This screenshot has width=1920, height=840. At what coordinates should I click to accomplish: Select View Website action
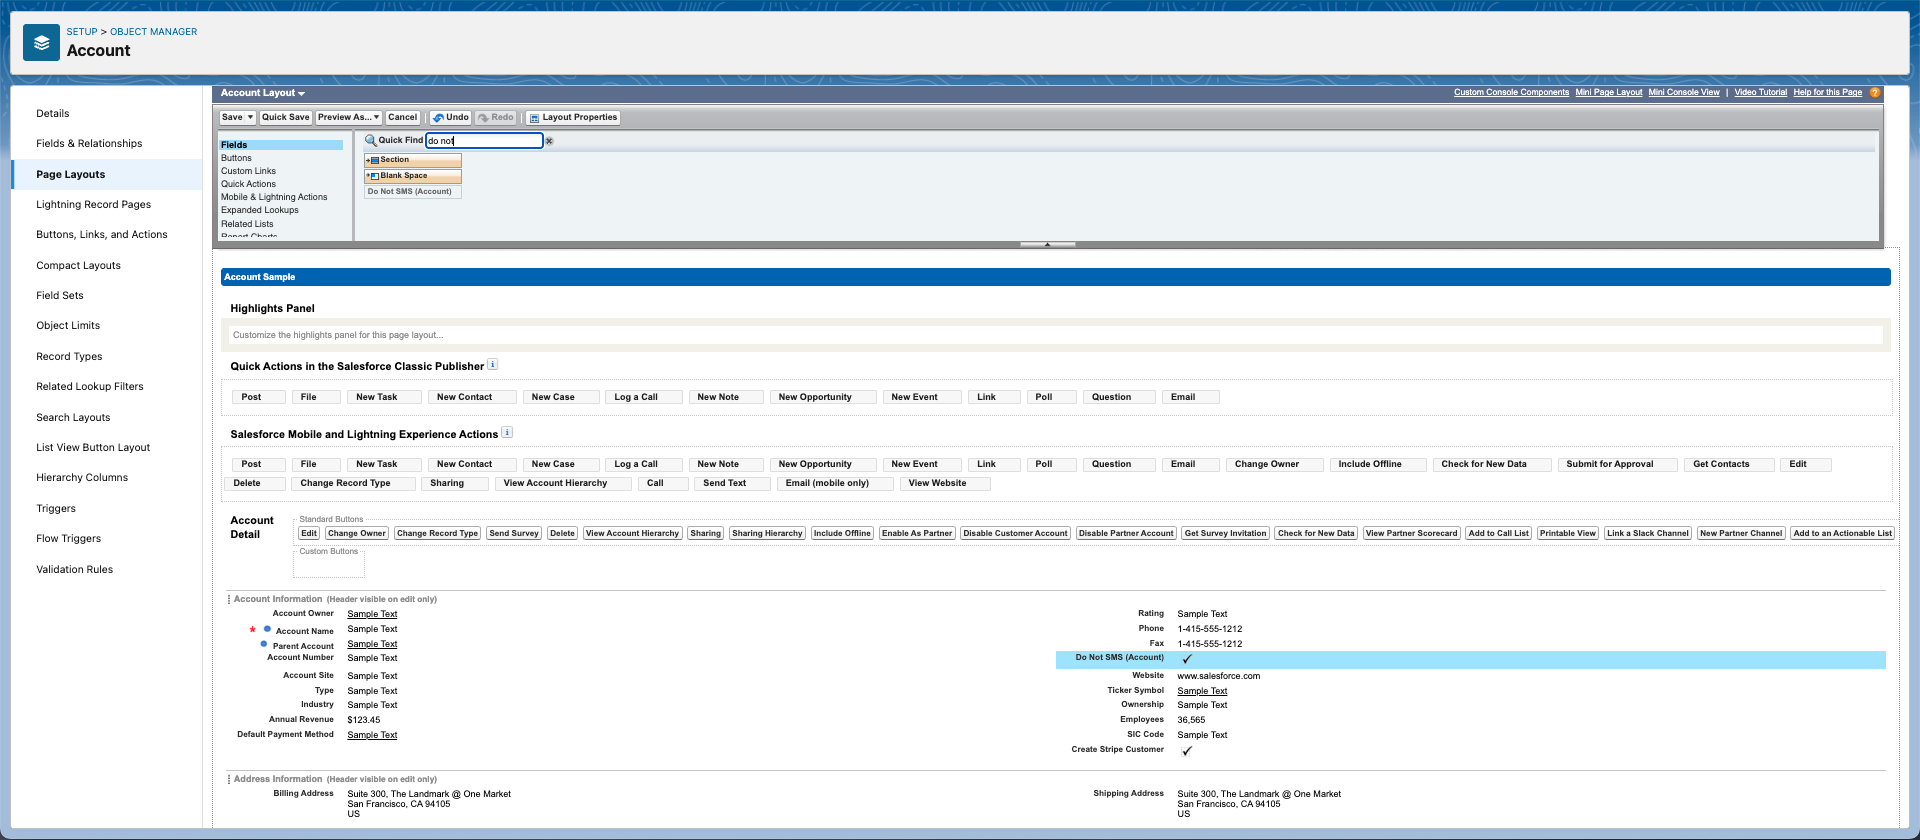(x=945, y=483)
